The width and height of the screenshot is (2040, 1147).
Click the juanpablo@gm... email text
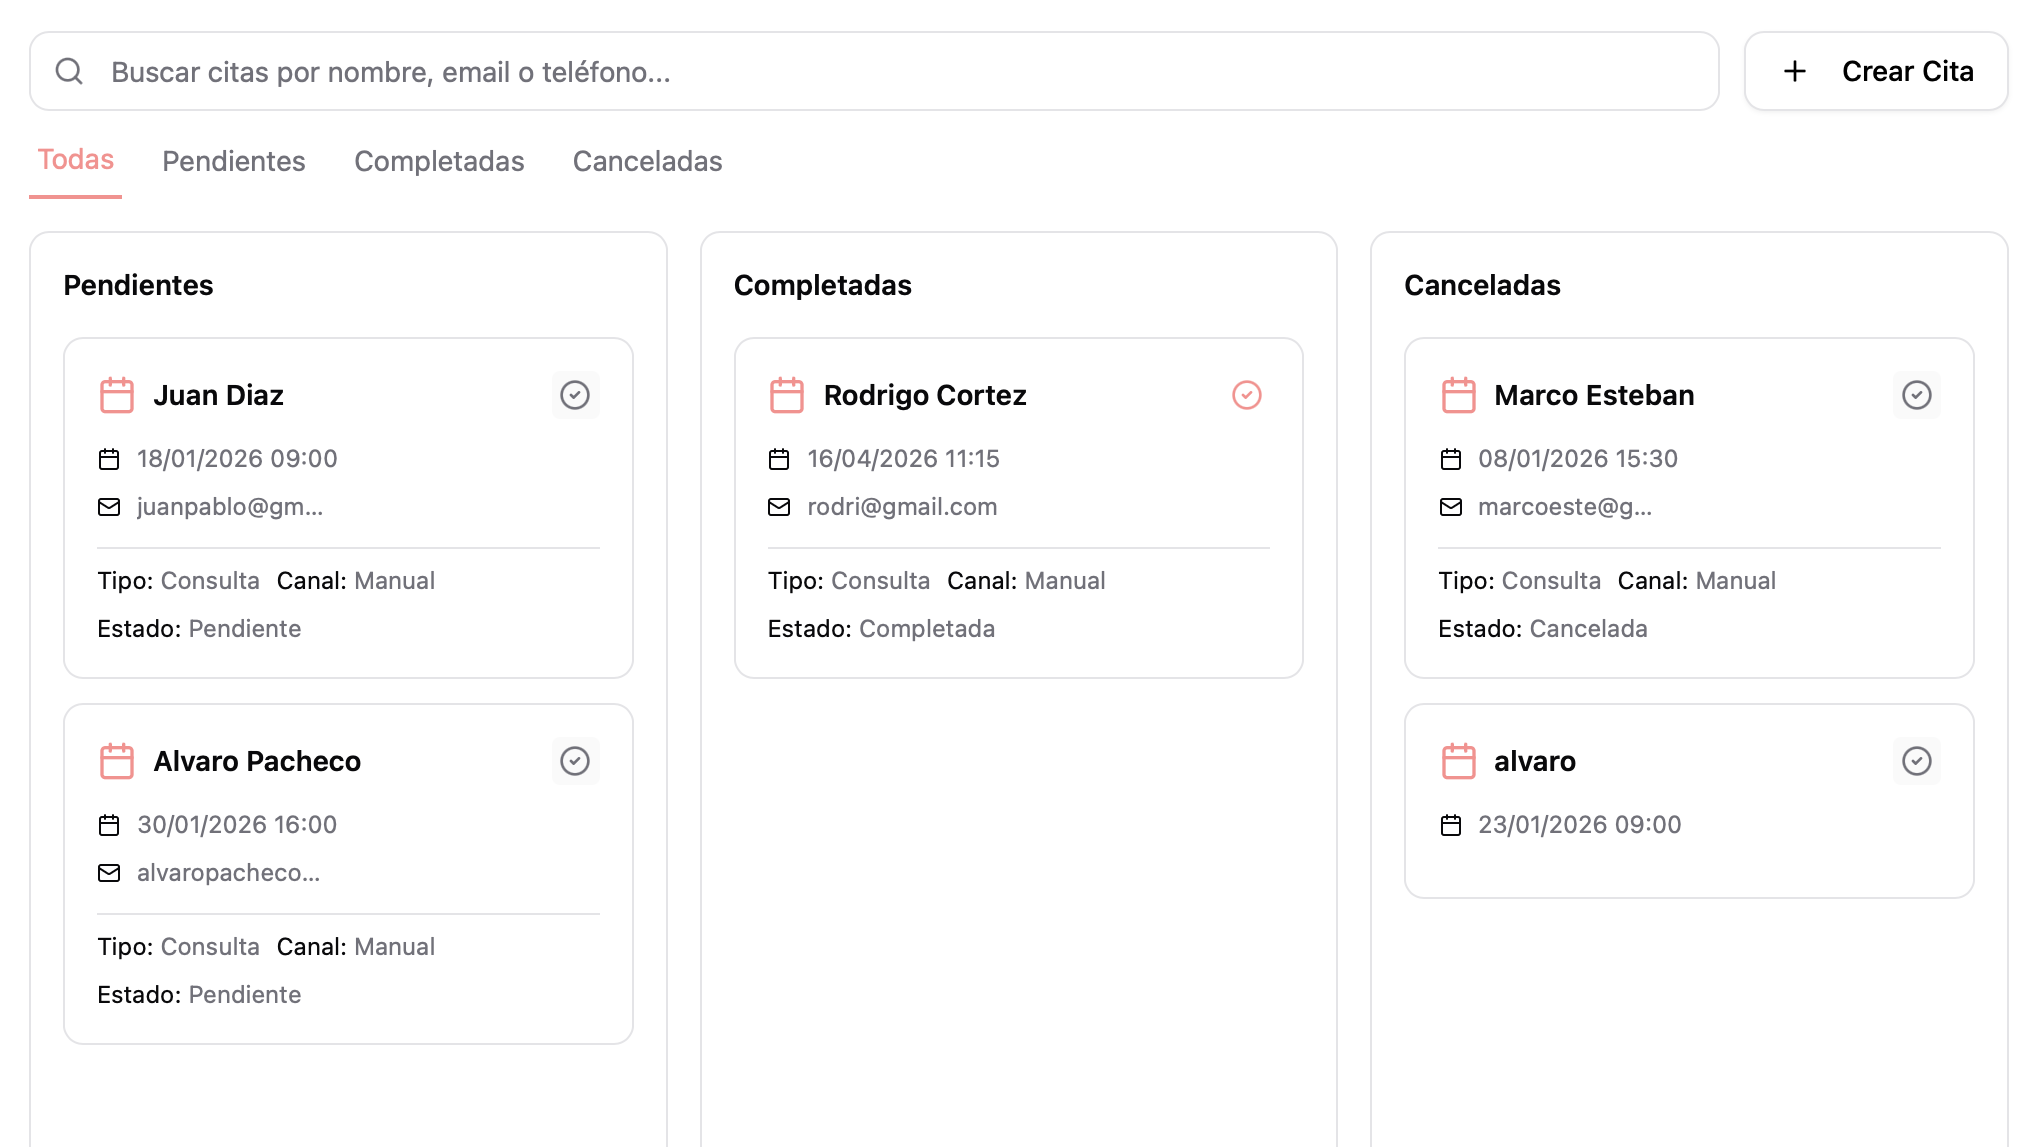point(230,507)
